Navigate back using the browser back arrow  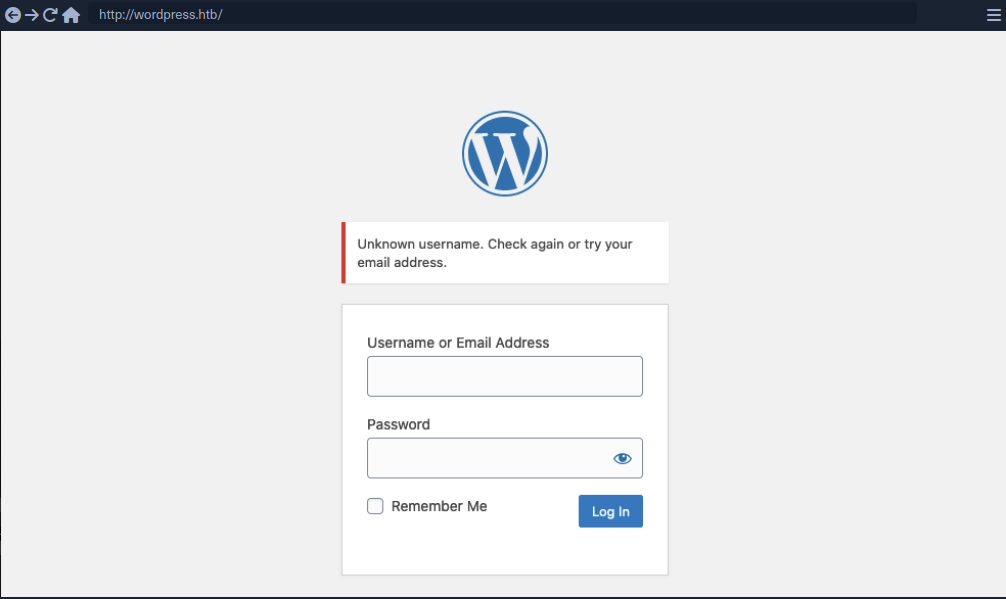click(14, 14)
